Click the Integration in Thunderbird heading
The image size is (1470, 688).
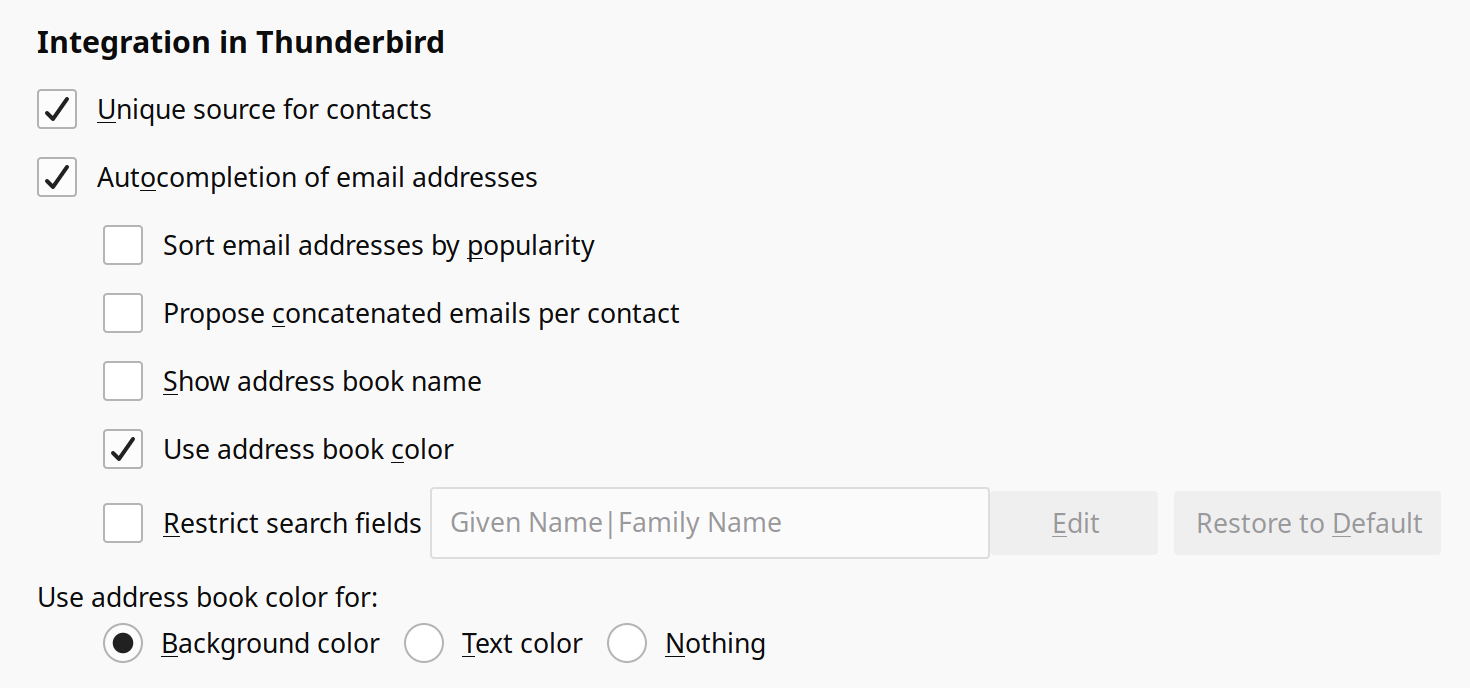click(x=240, y=43)
